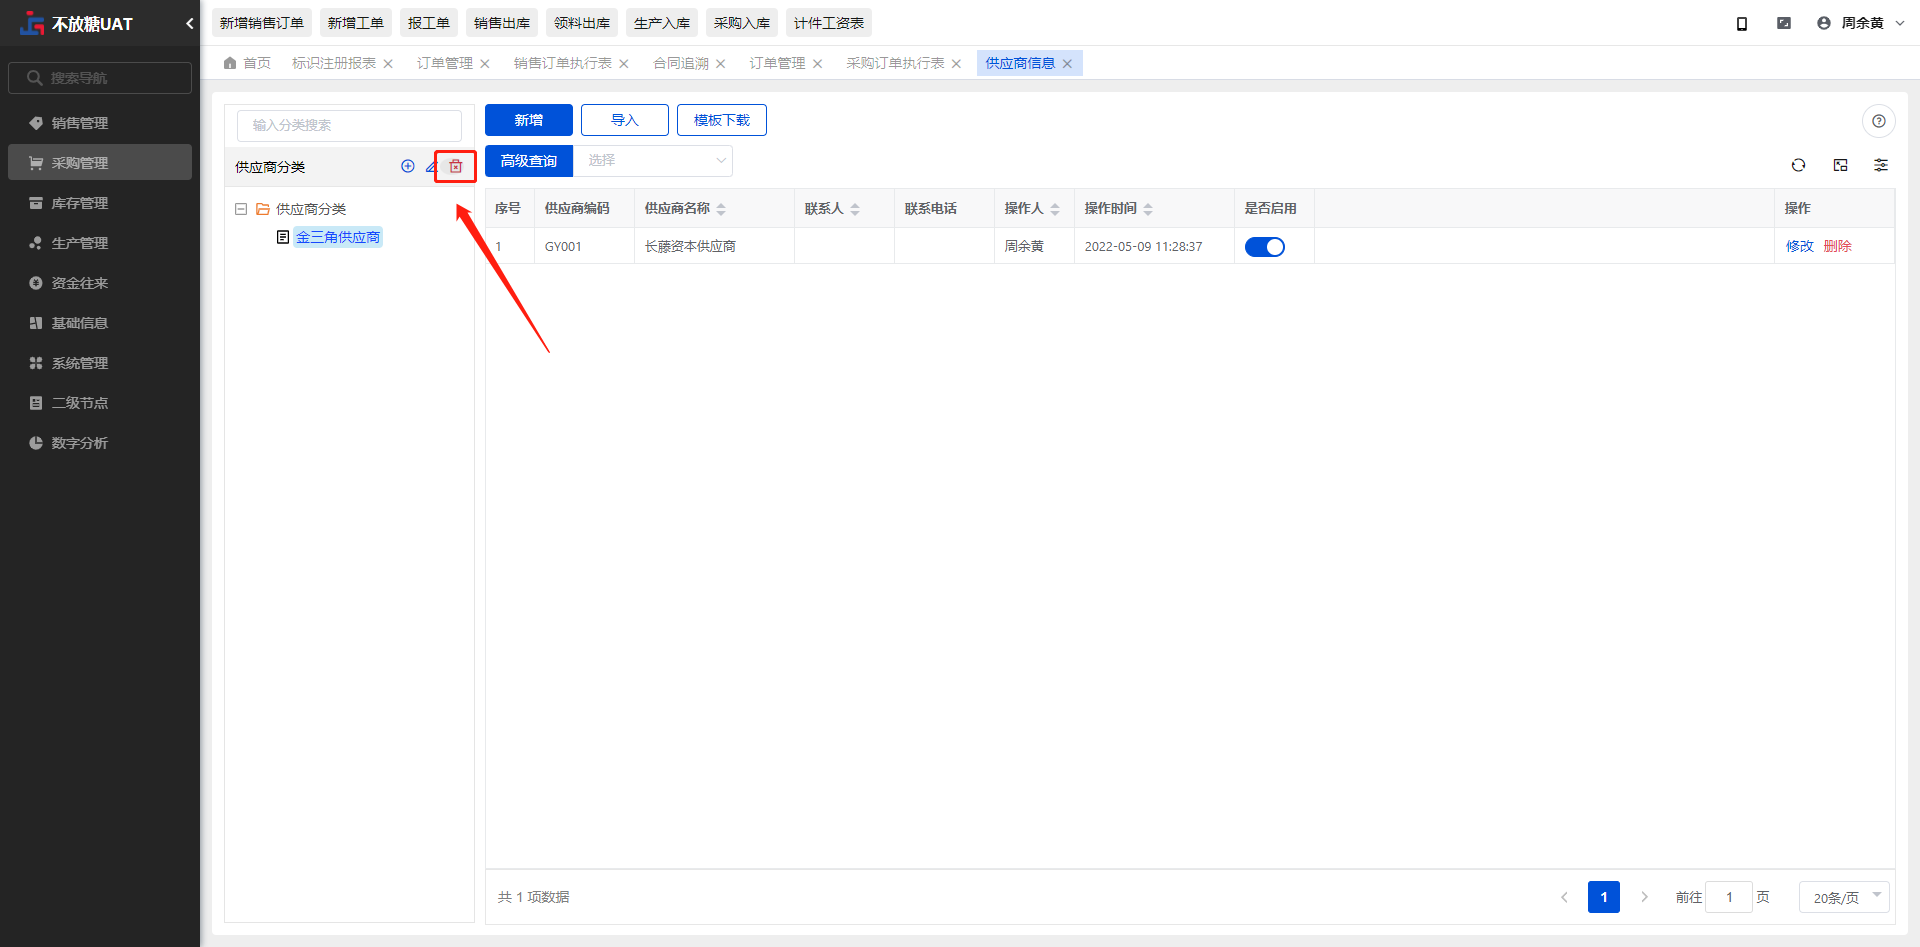Open 采购管理 in the sidebar
The height and width of the screenshot is (947, 1920).
pyautogui.click(x=99, y=162)
